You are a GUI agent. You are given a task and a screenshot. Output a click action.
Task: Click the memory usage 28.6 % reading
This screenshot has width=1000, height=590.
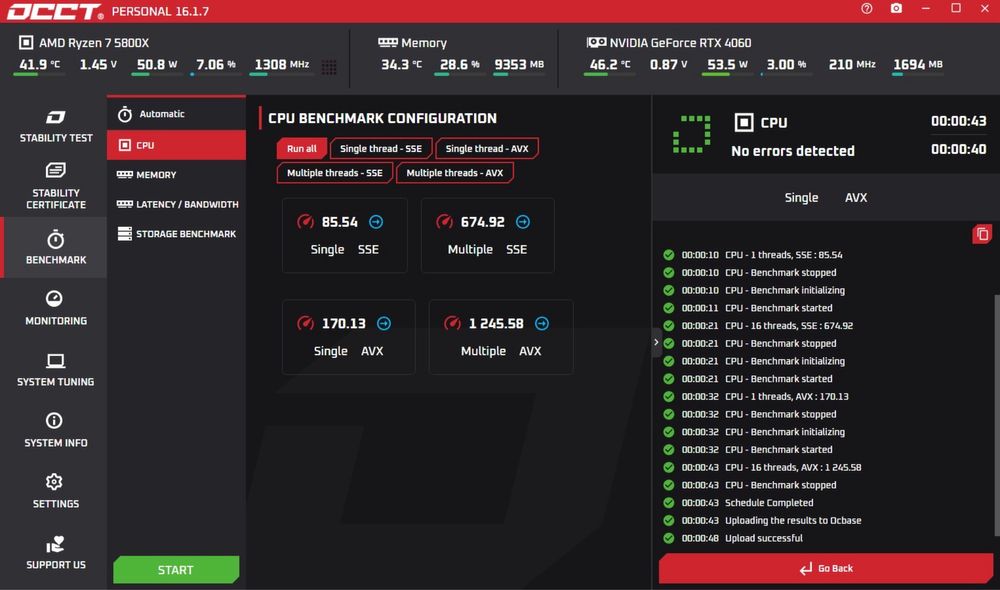[x=459, y=64]
